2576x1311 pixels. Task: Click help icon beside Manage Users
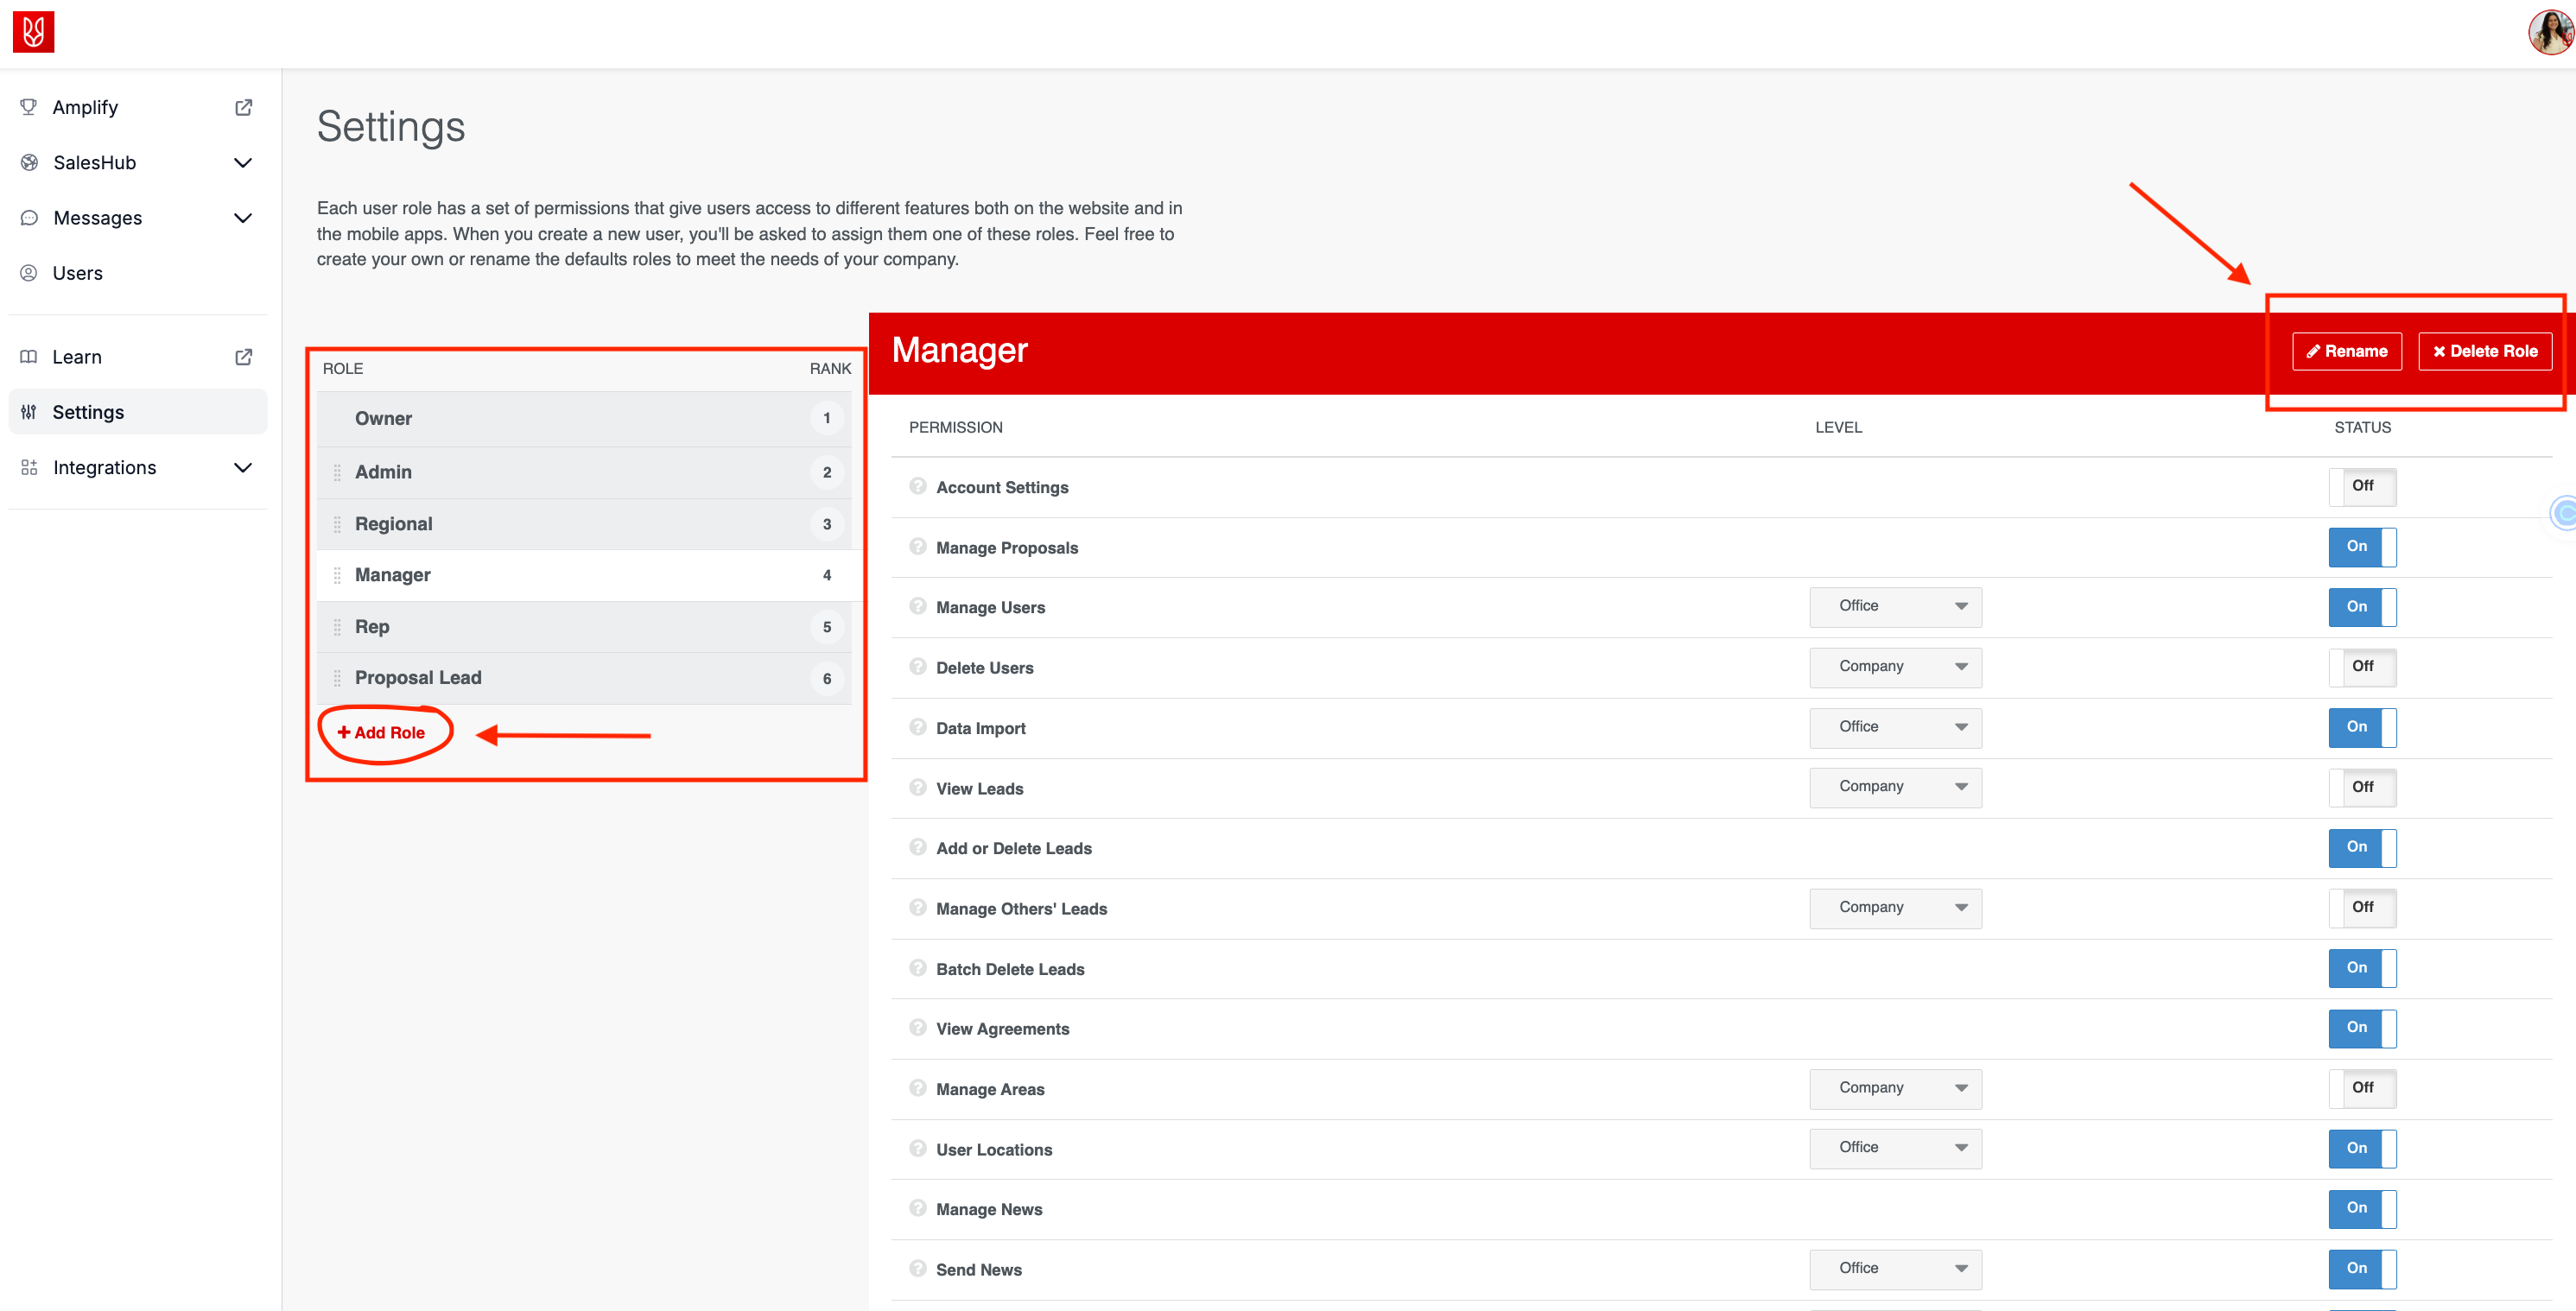click(918, 606)
